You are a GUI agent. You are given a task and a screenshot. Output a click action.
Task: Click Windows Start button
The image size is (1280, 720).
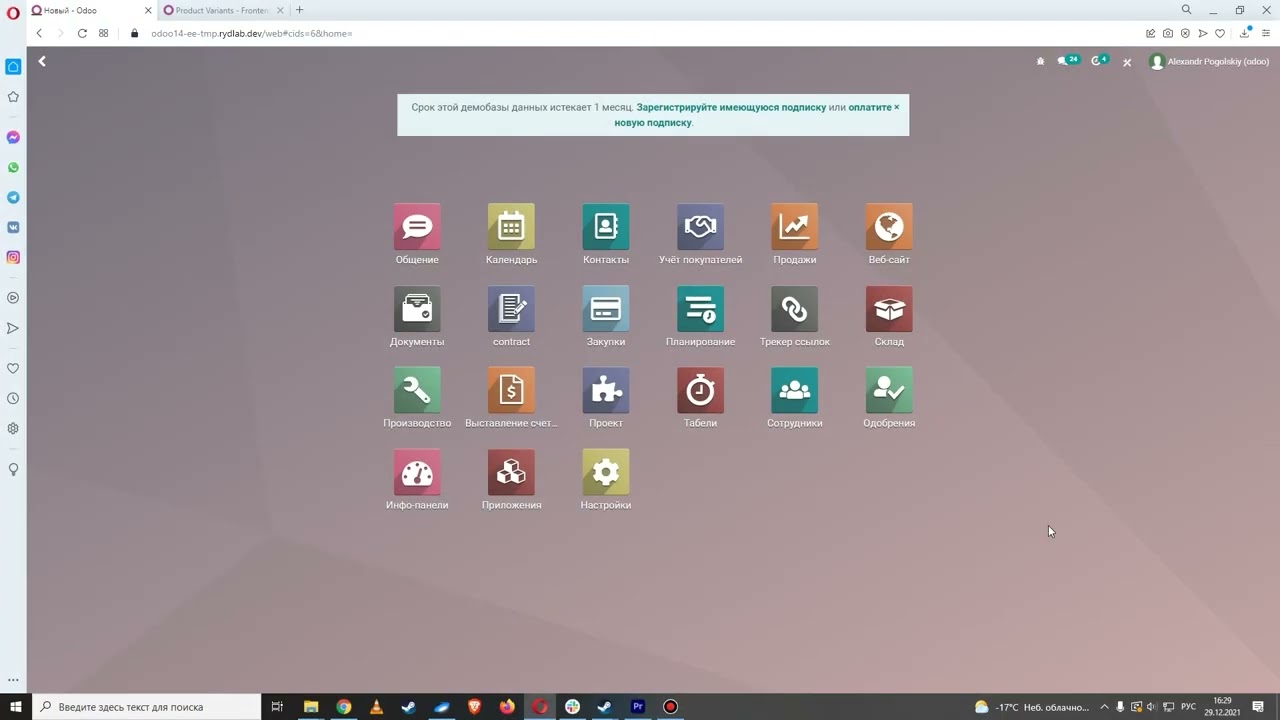[x=16, y=707]
